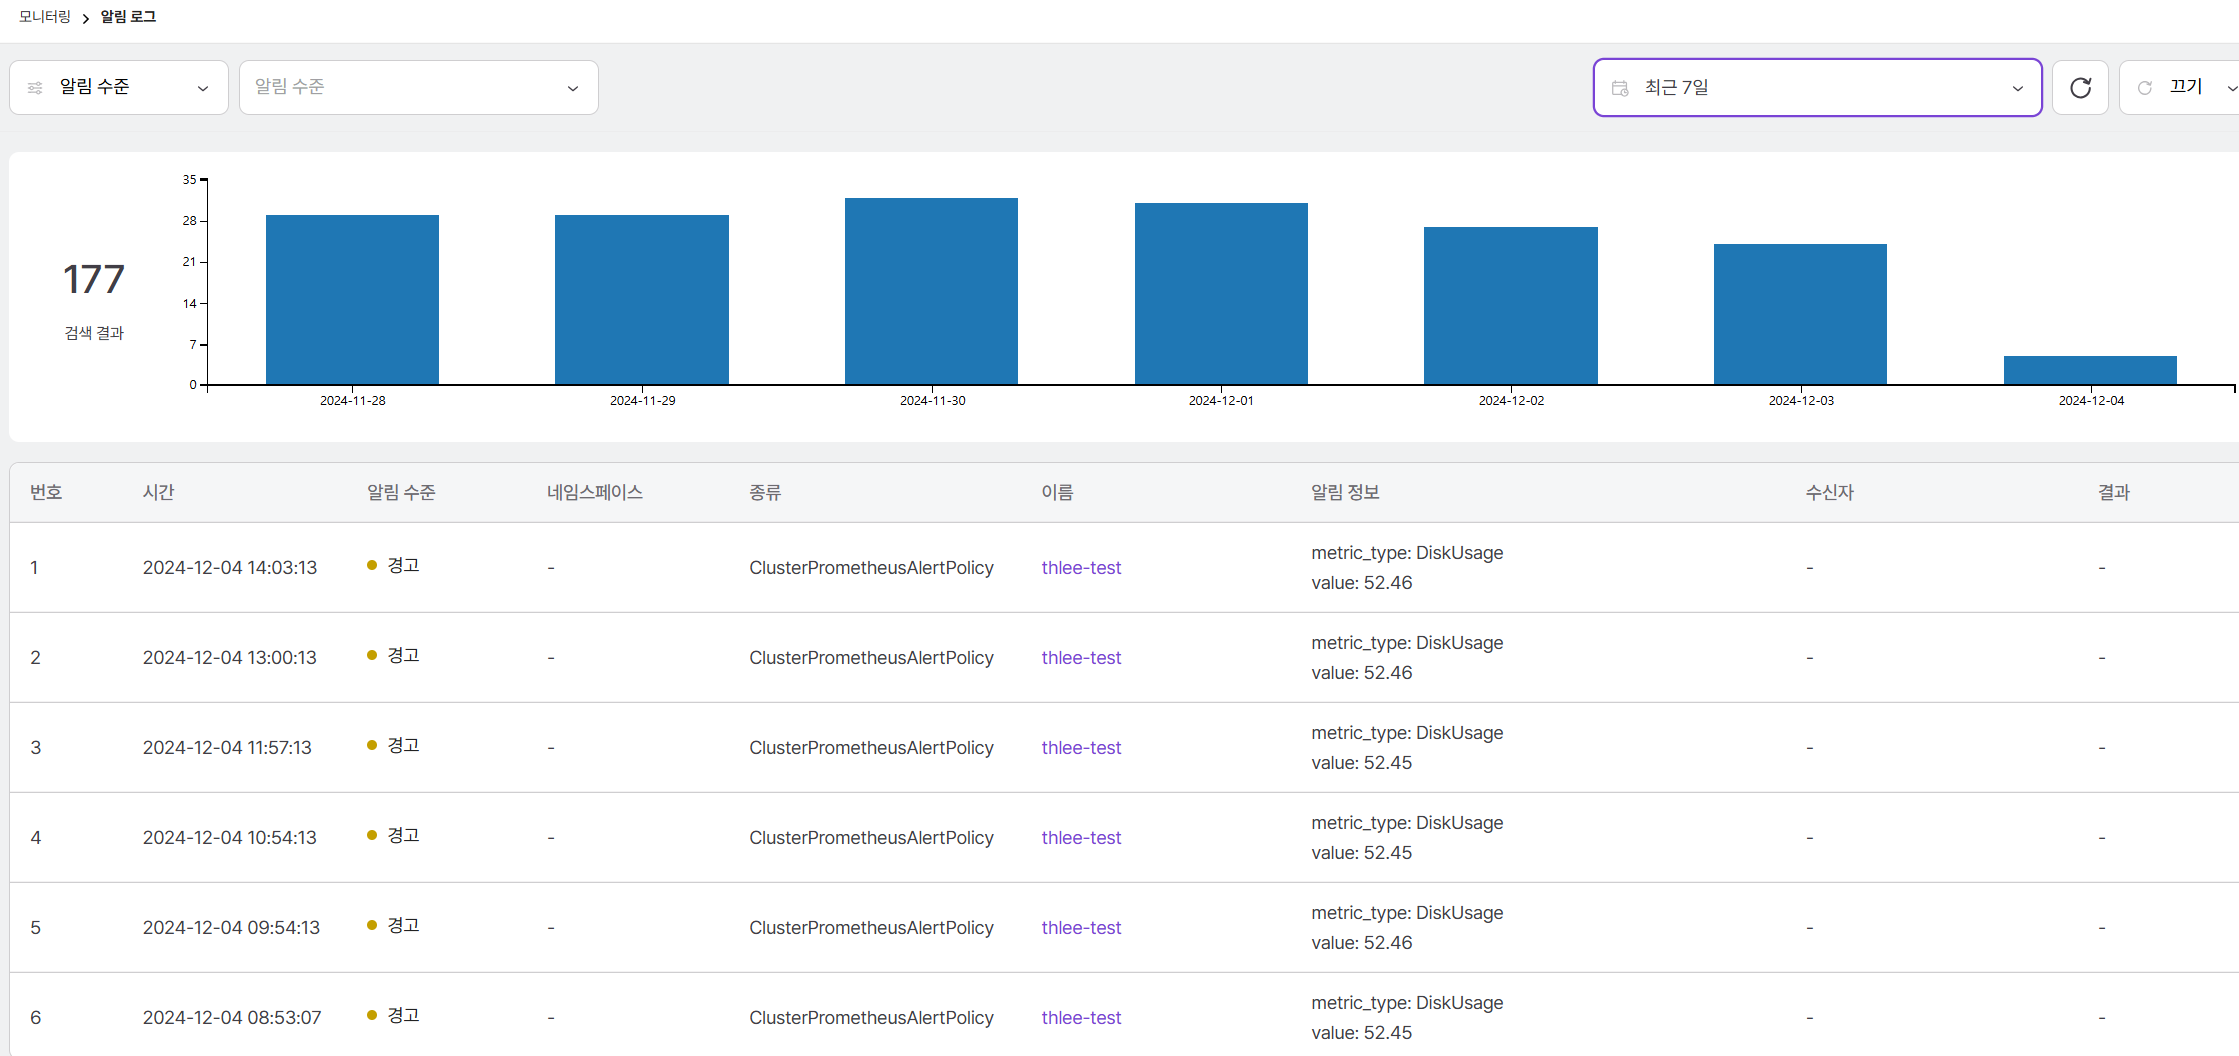This screenshot has height=1056, width=2239.
Task: Click the 2024-12-02 chart bar
Action: [x=1511, y=306]
